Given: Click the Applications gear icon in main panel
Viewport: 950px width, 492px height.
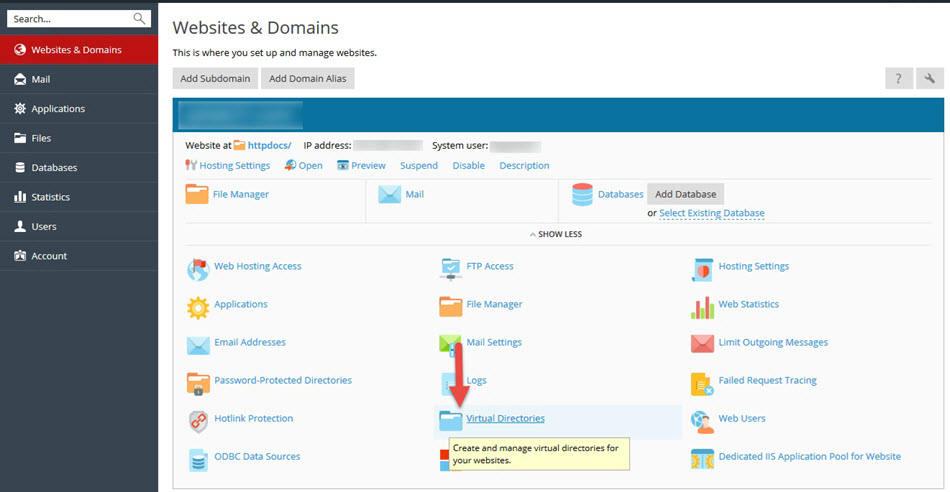Looking at the screenshot, I should click(x=198, y=306).
